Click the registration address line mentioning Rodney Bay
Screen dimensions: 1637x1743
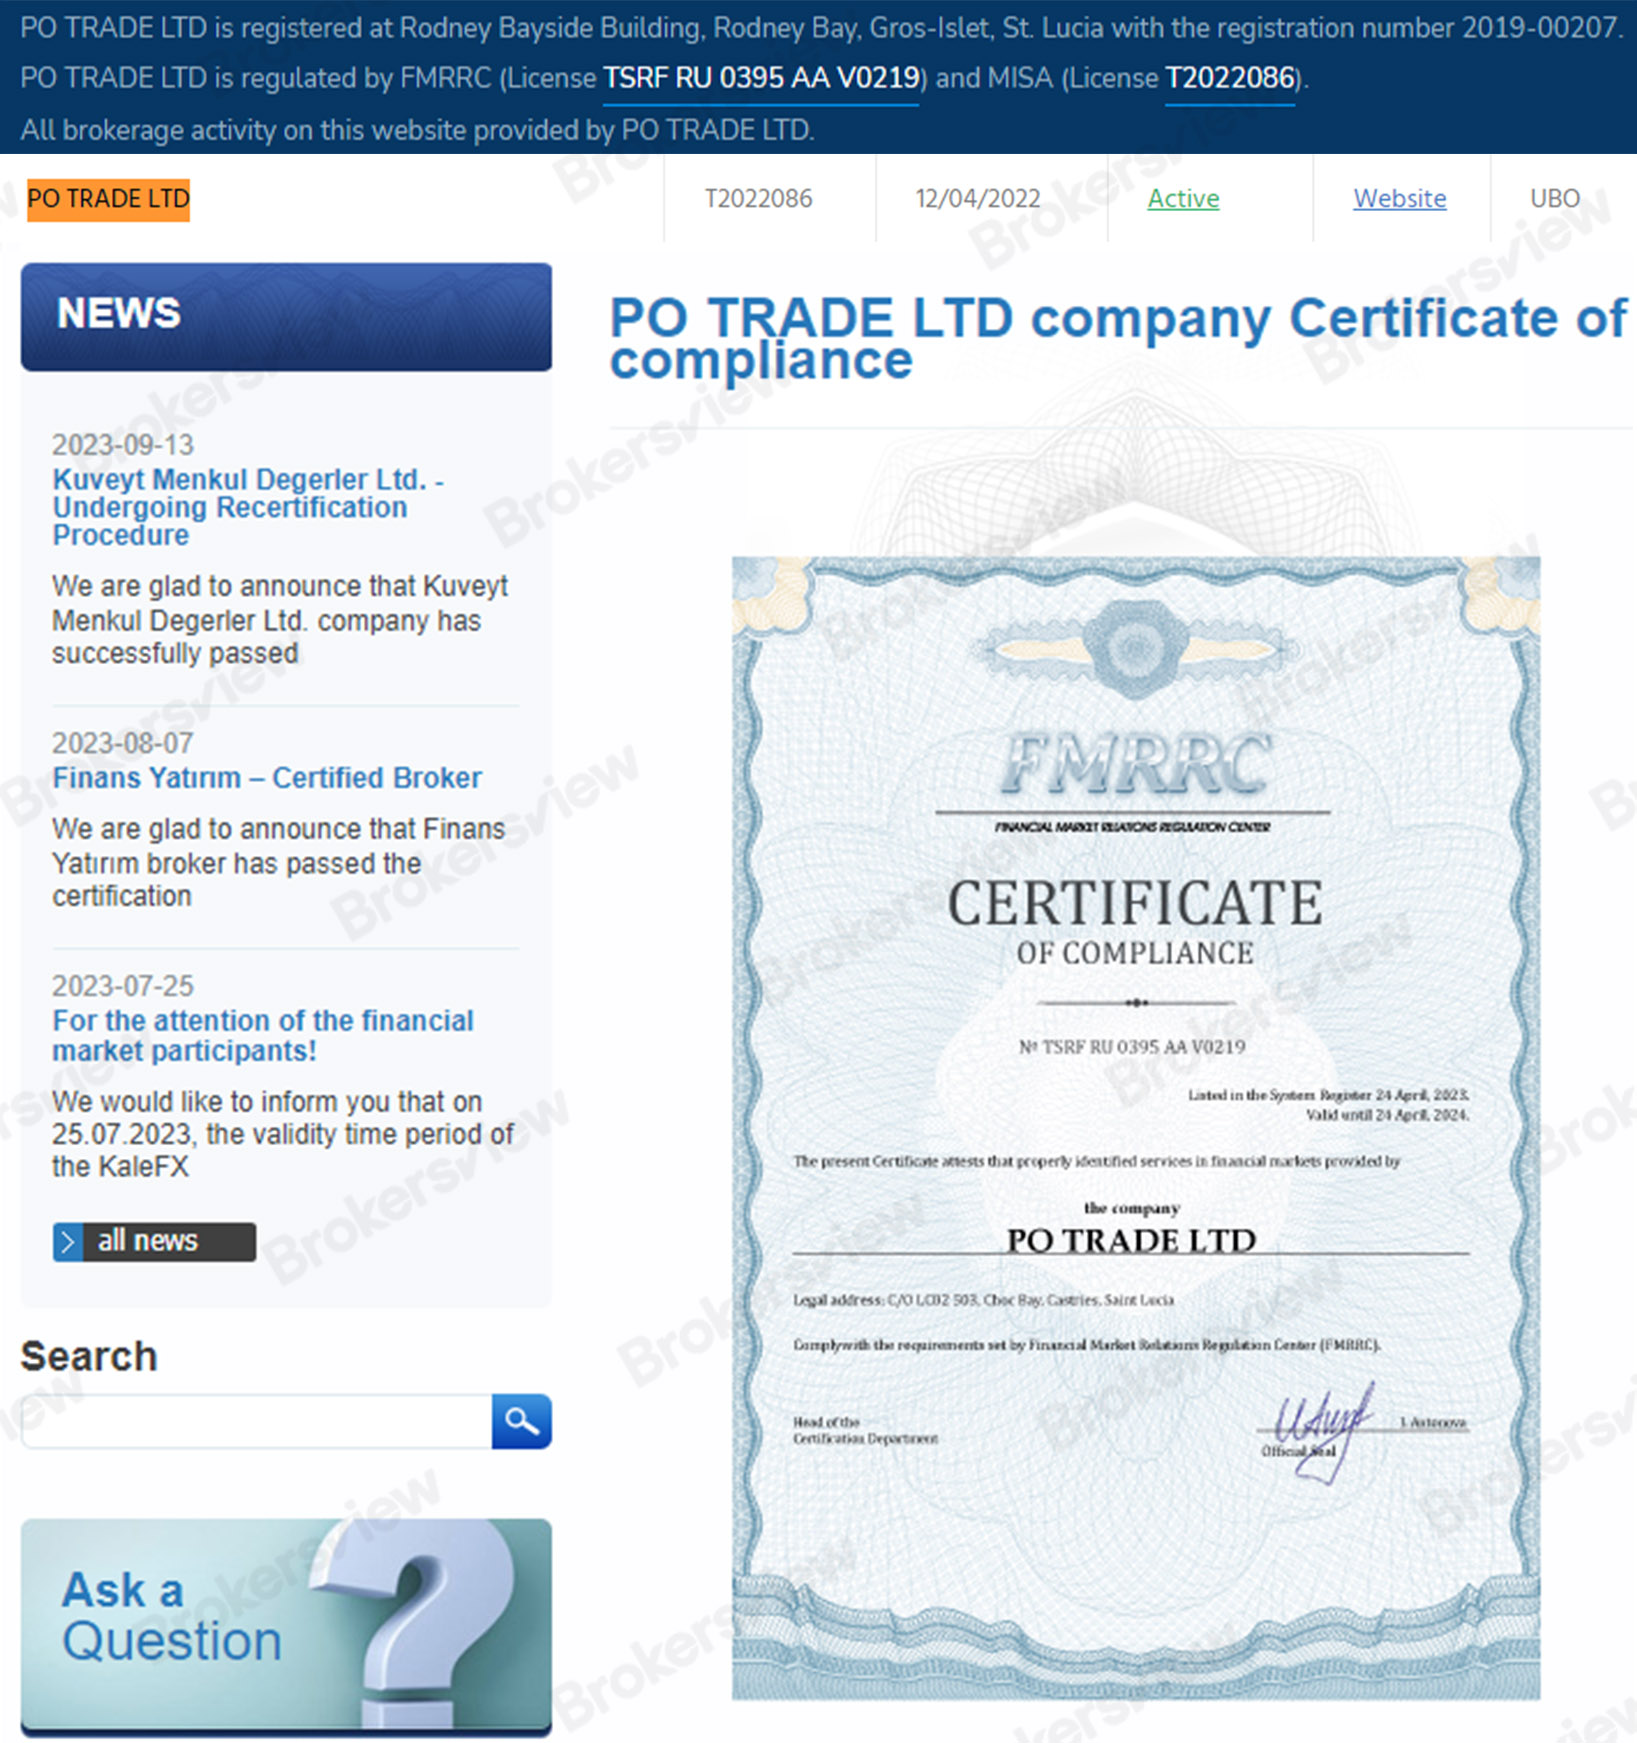[820, 28]
